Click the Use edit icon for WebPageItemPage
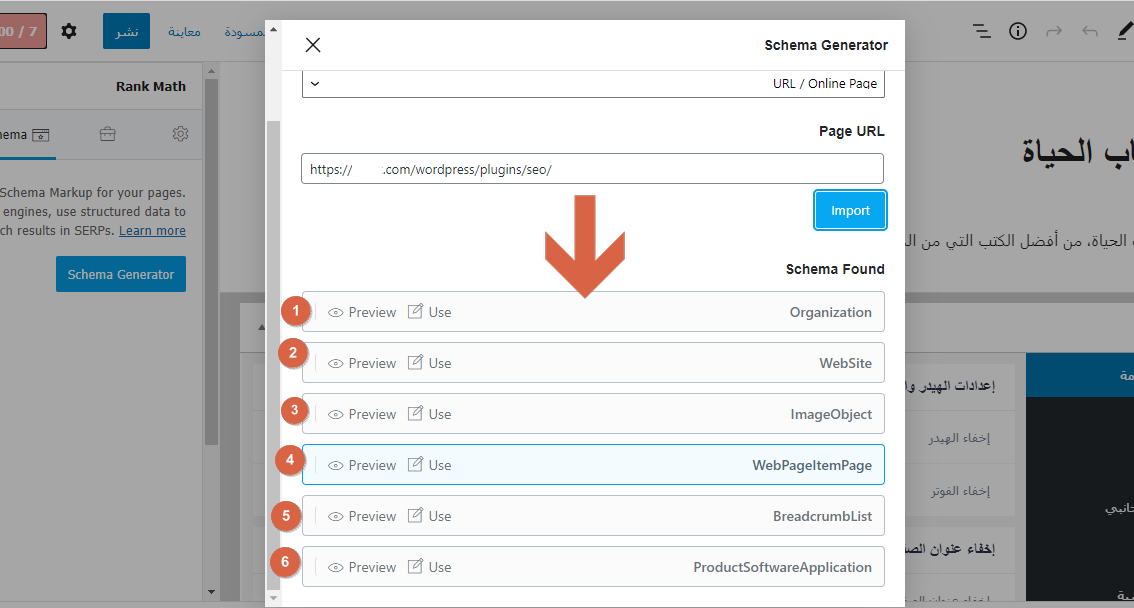Screen dimensions: 1134x608 [415, 465]
